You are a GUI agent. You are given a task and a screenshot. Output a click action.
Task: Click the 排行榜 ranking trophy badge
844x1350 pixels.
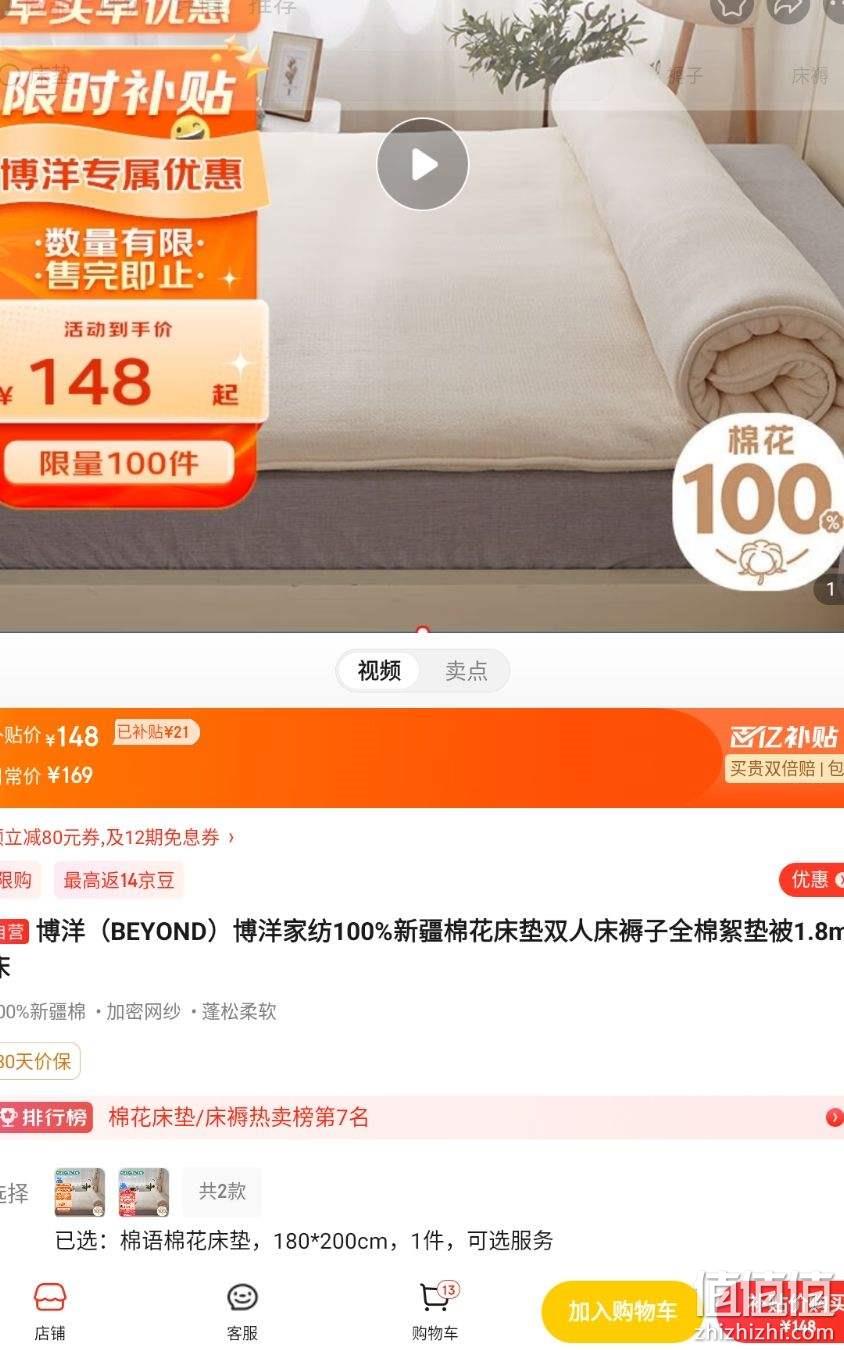point(46,1117)
